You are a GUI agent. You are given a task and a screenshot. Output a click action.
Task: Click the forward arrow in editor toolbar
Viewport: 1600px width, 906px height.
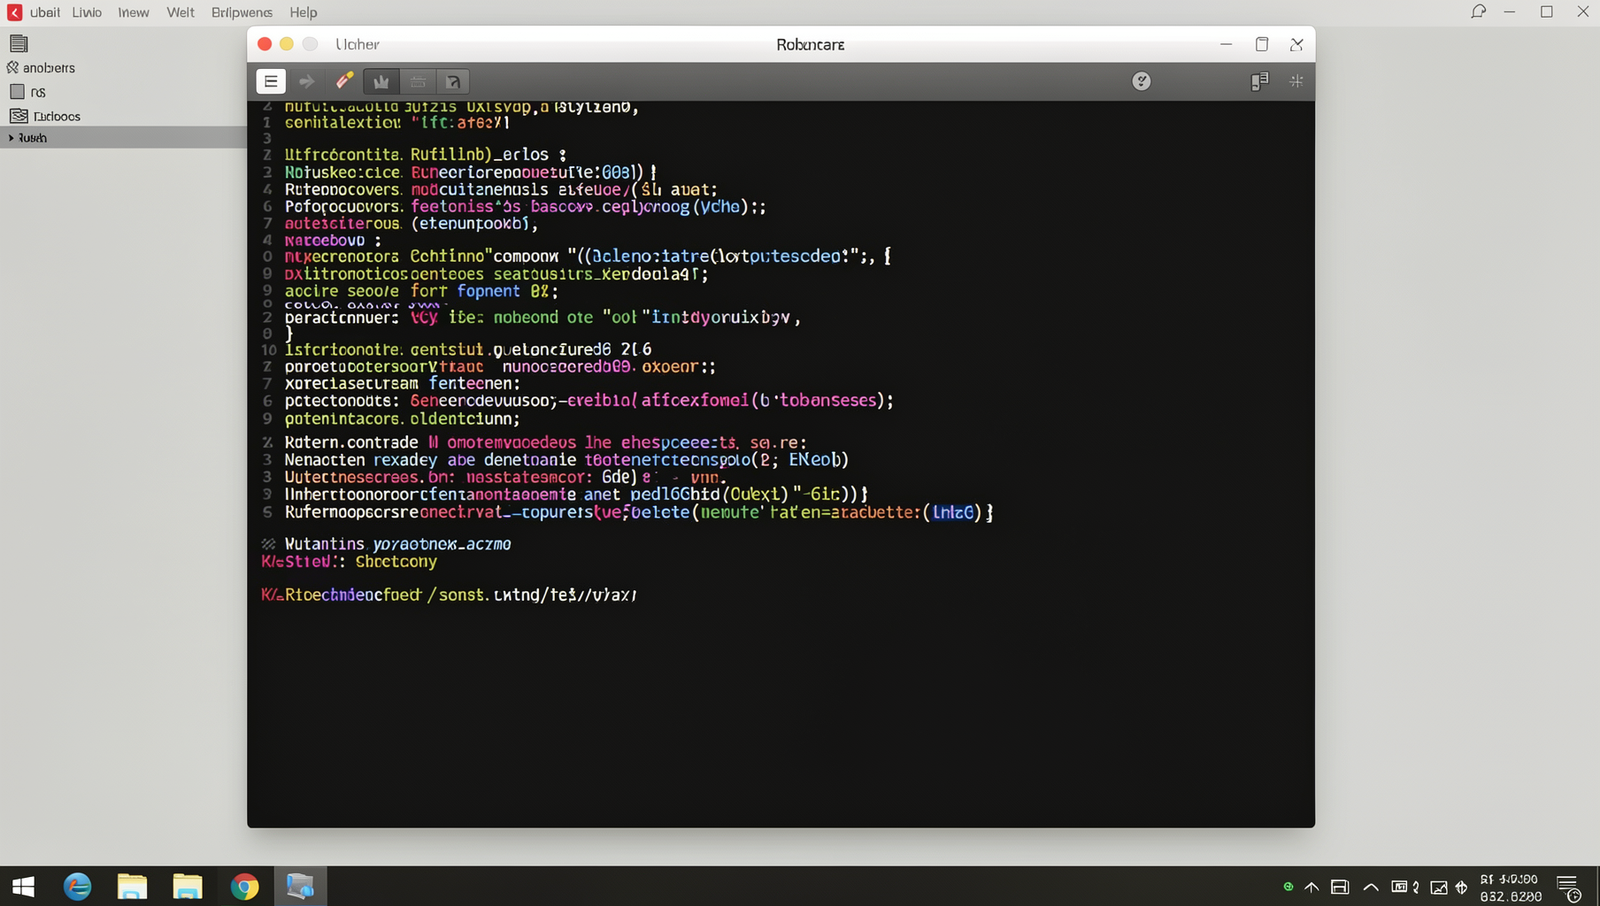[307, 81]
